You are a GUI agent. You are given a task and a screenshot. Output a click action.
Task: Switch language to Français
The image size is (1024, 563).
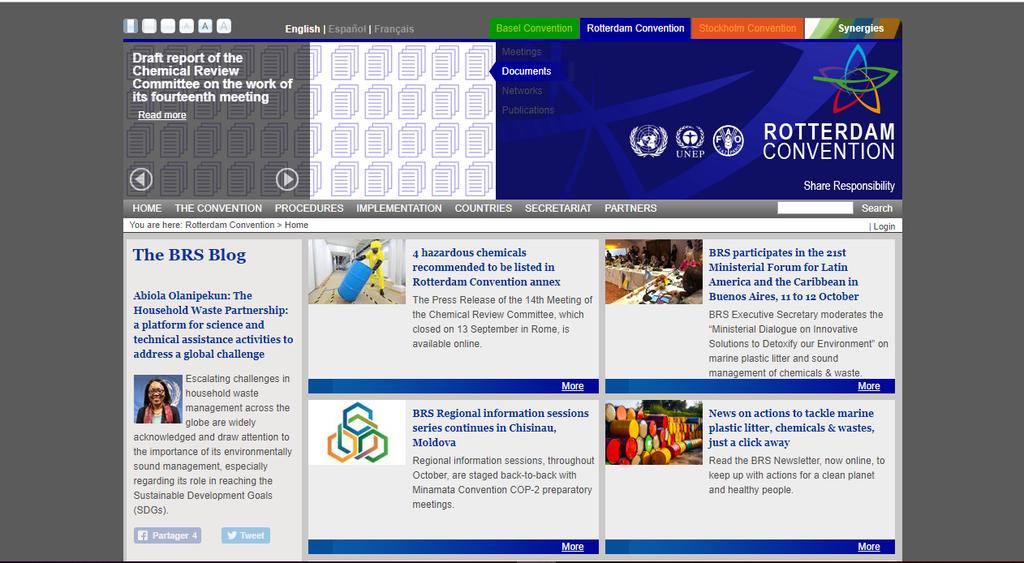(394, 29)
